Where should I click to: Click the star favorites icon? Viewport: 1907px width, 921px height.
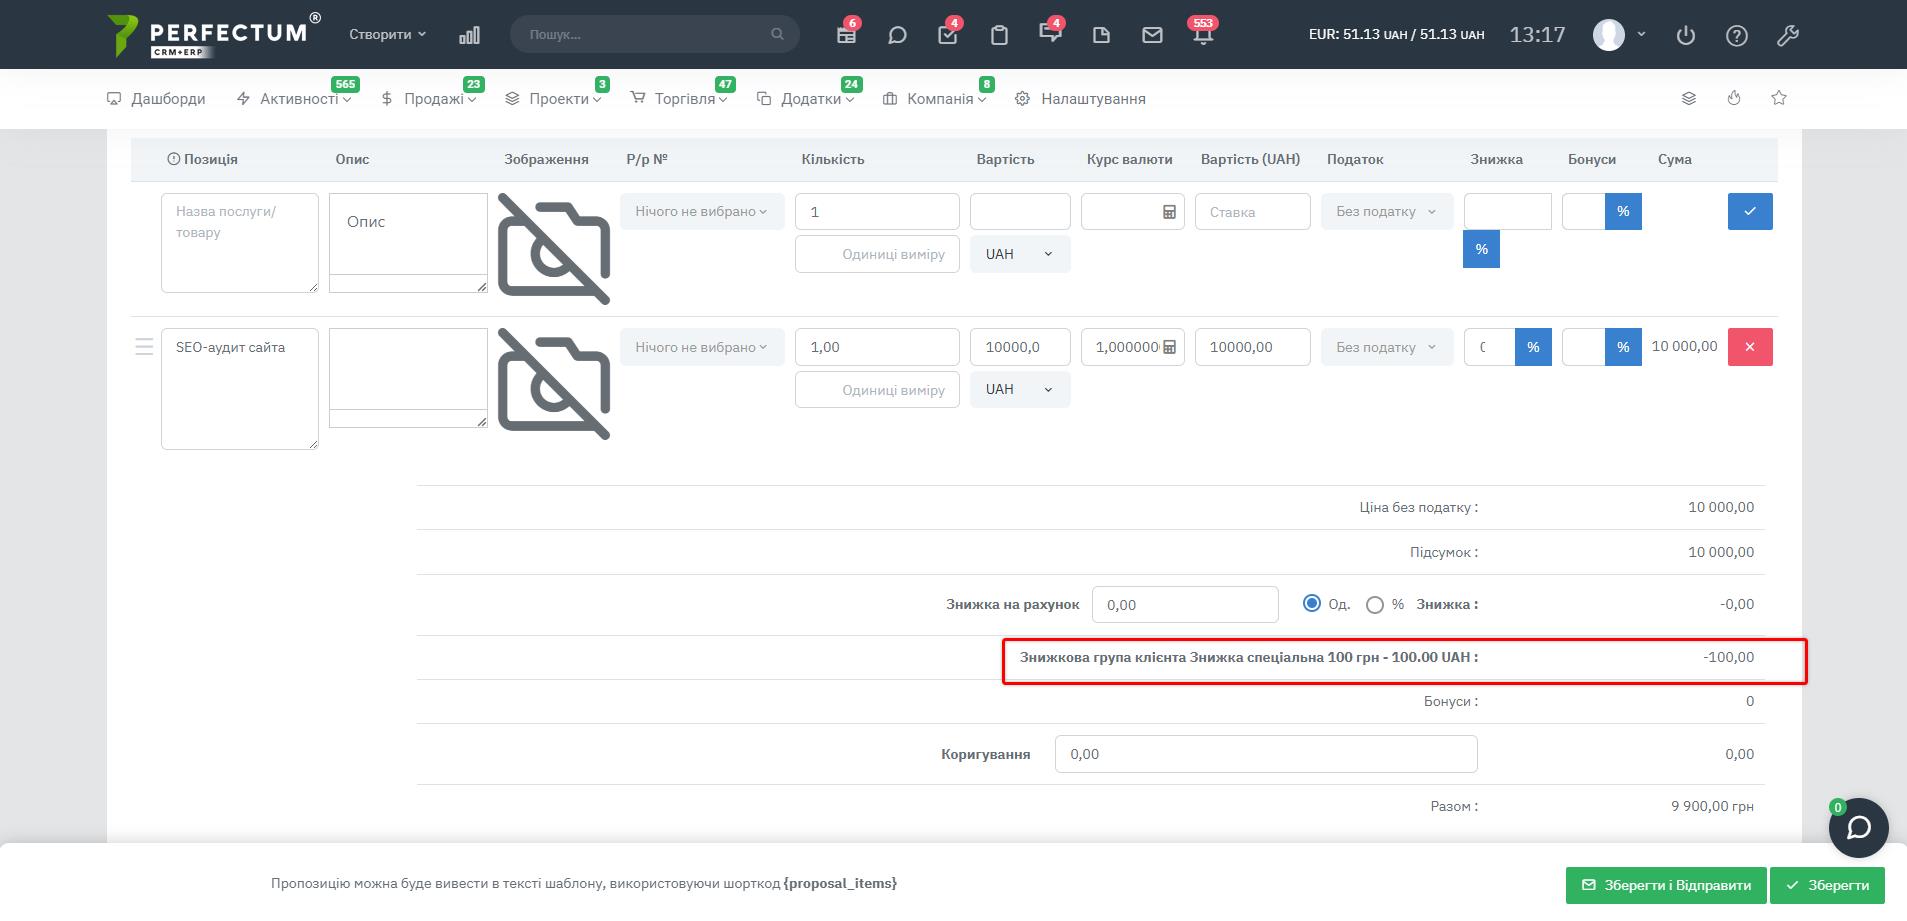[1778, 98]
